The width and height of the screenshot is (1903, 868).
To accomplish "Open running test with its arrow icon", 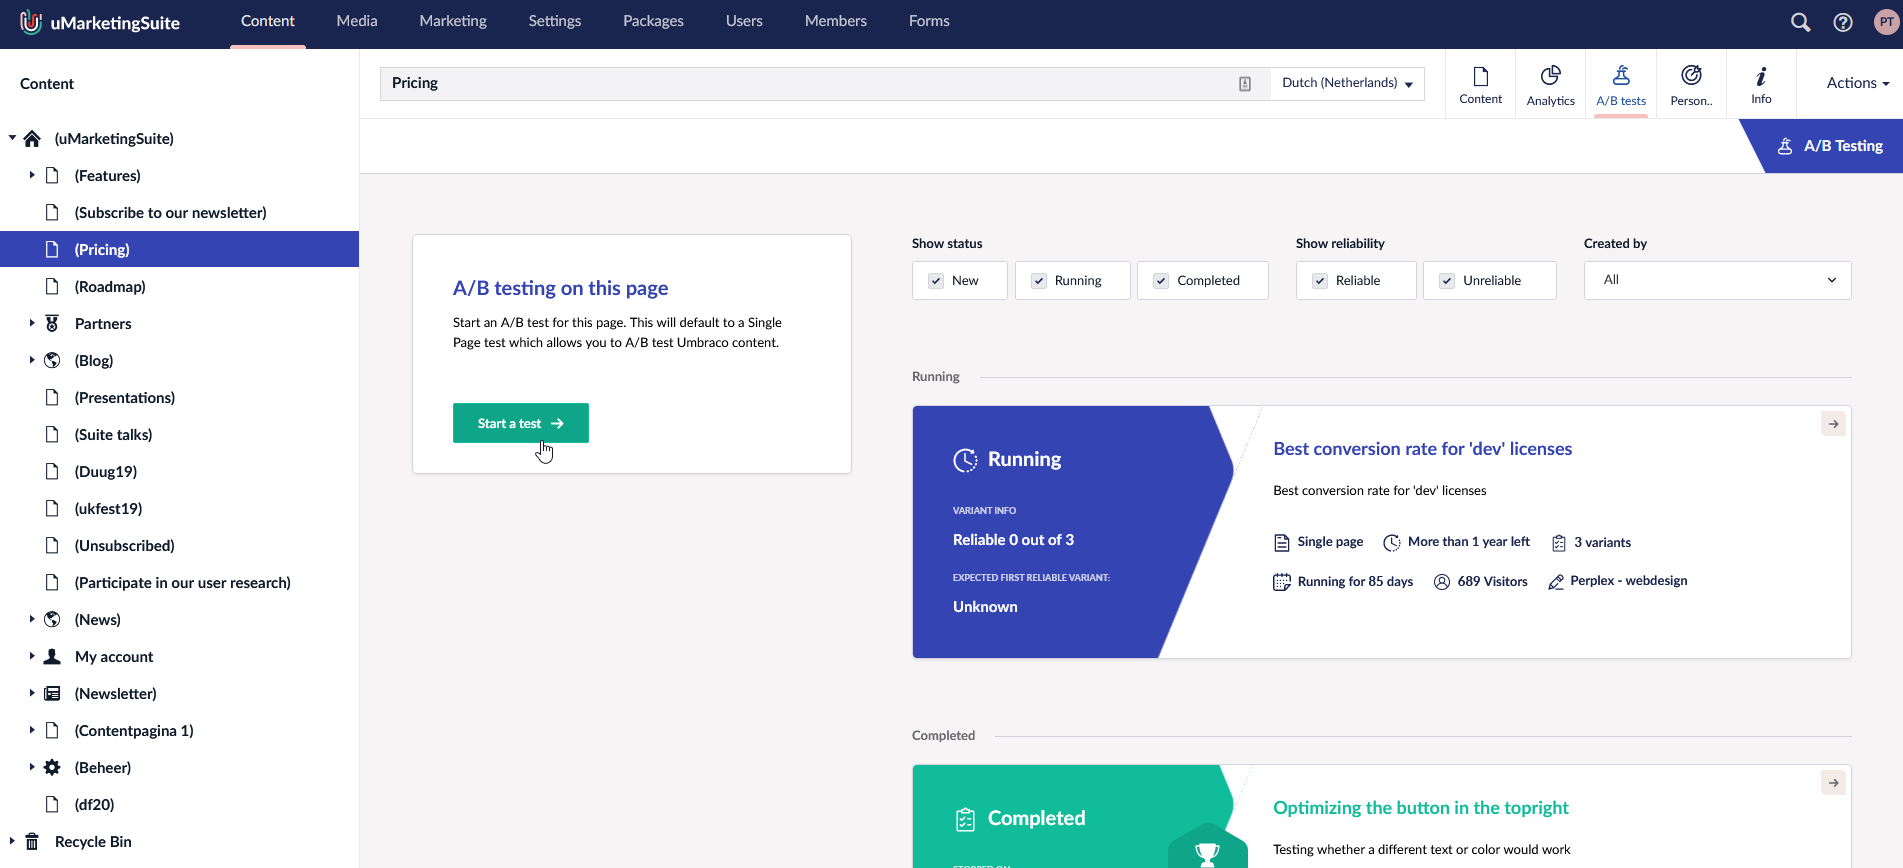I will (x=1833, y=424).
